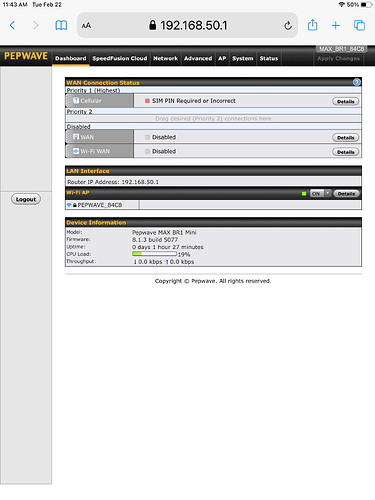Click the WAN ethernet connection icon

tap(76, 137)
